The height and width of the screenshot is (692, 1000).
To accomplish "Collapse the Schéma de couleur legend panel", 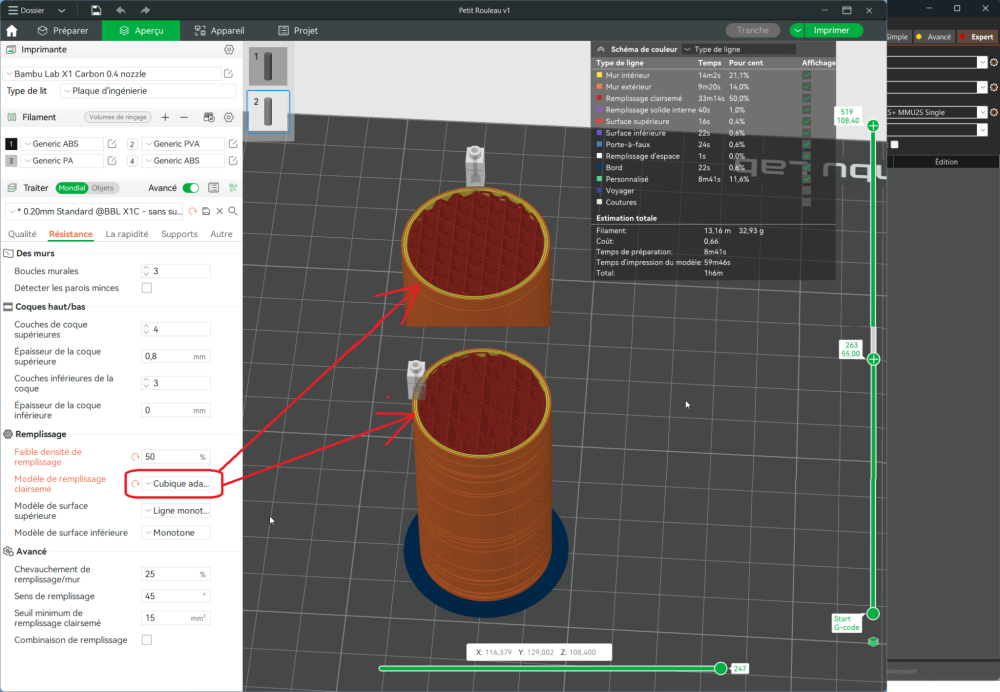I will pos(600,48).
